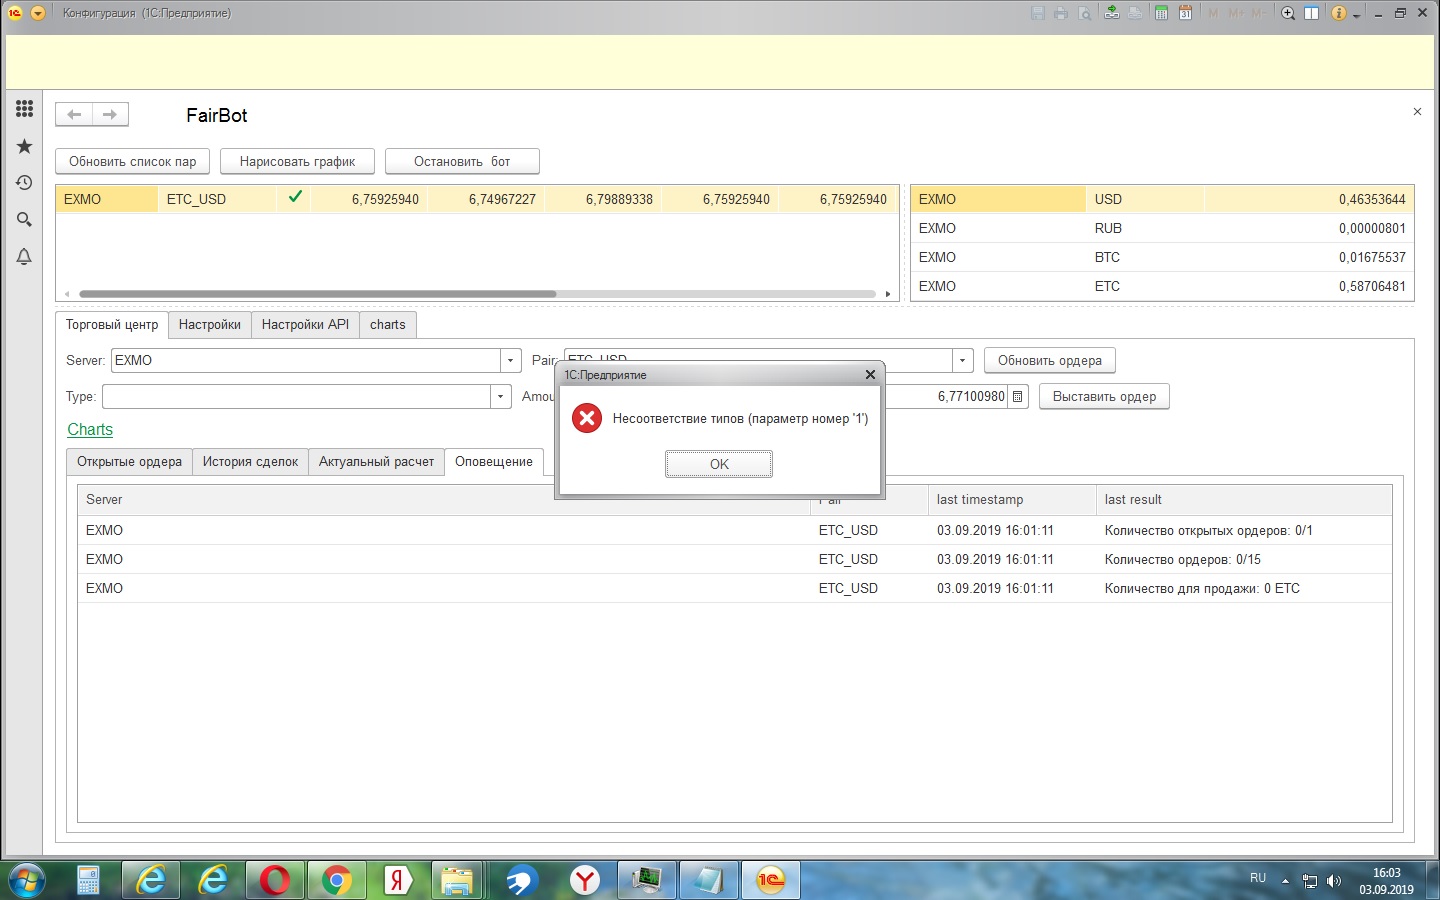The height and width of the screenshot is (900, 1440).
Task: Open the calculator toolbar icon
Action: (x=1161, y=13)
